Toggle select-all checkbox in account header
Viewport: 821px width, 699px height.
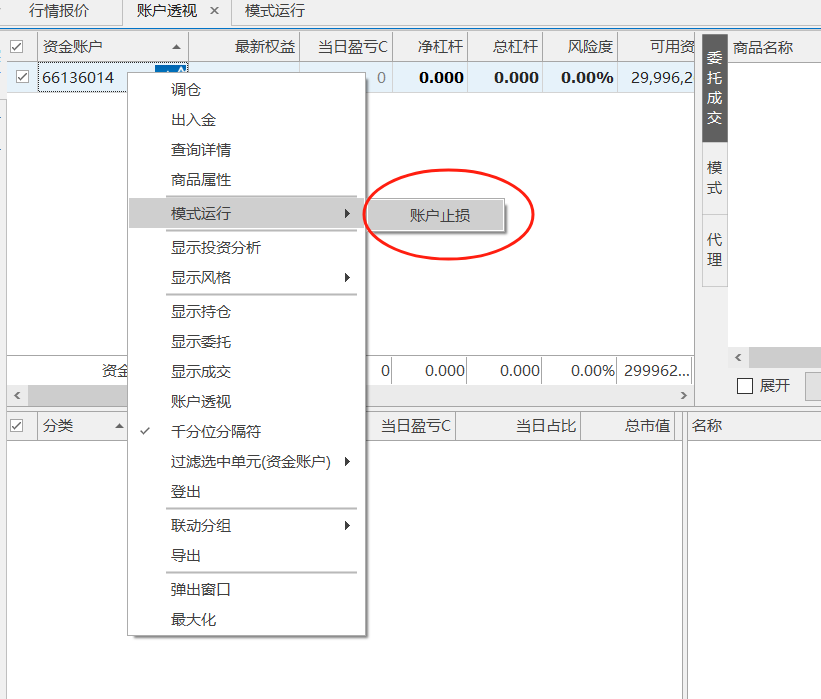coord(17,47)
